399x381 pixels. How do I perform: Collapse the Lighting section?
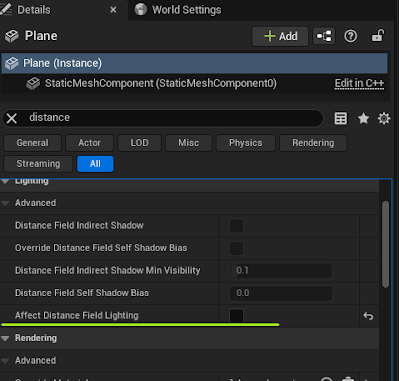coord(5,182)
